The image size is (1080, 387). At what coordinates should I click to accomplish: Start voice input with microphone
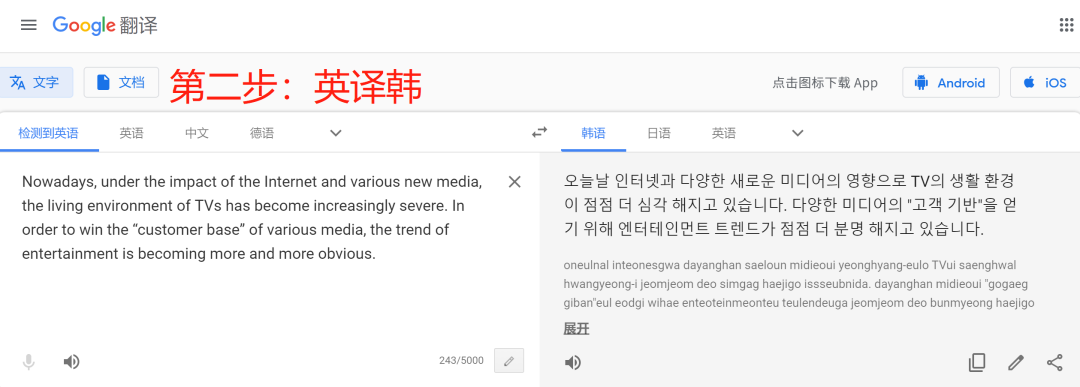[28, 362]
